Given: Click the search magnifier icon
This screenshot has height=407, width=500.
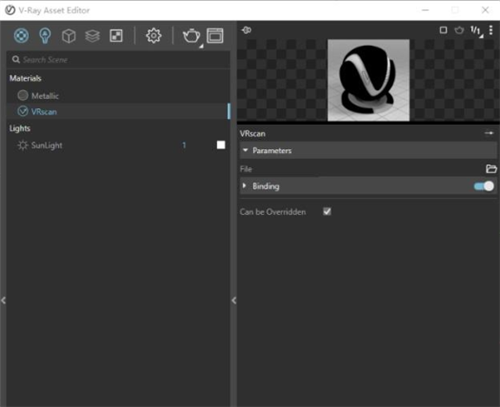Looking at the screenshot, I should click(x=16, y=60).
